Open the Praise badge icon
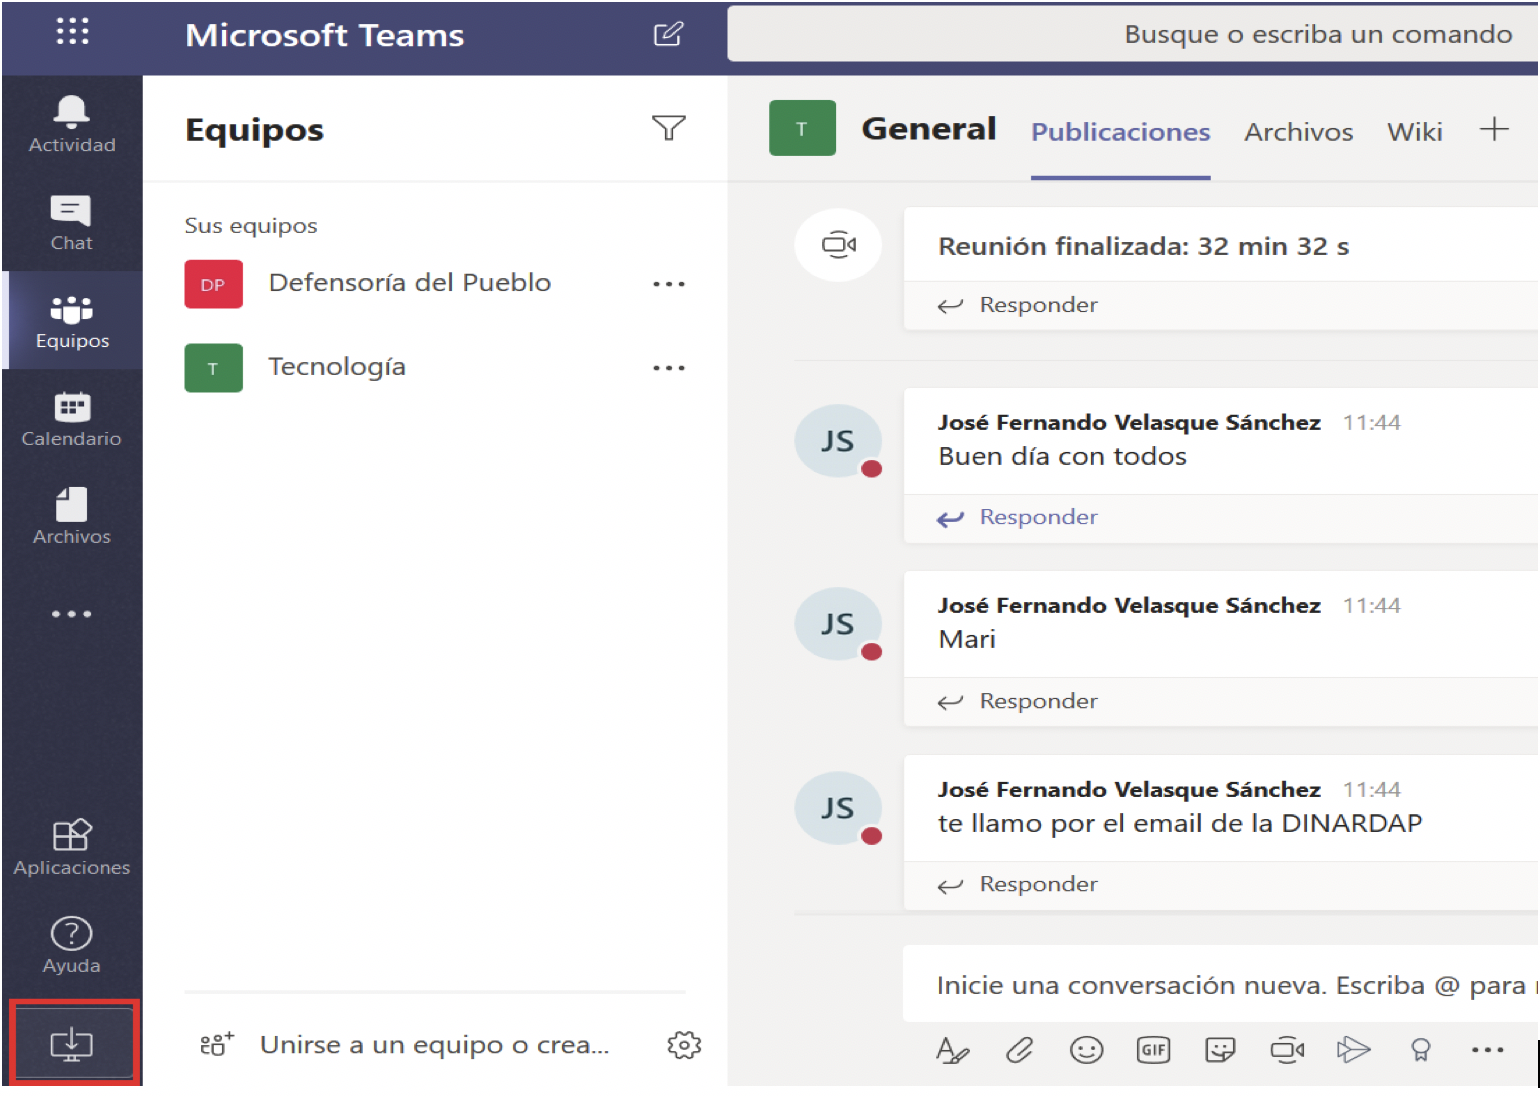This screenshot has height=1096, width=1540. 1420,1050
